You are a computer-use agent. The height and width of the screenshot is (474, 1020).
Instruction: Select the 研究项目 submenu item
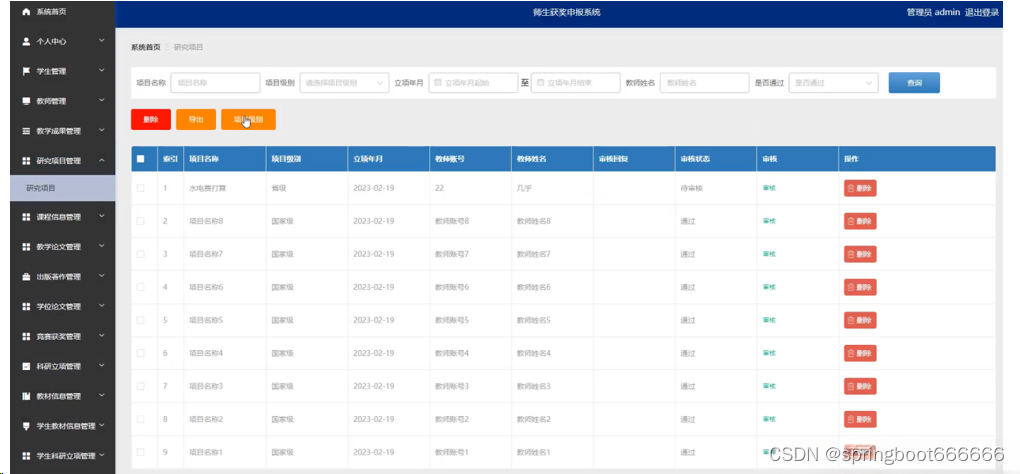point(62,188)
